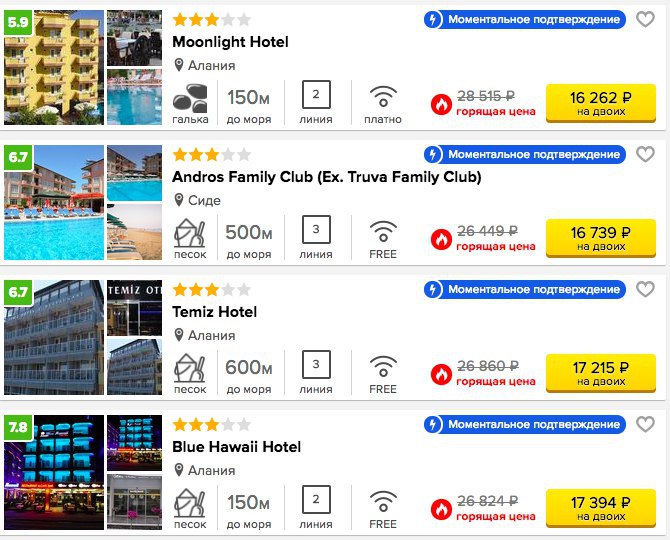The height and width of the screenshot is (540, 670).
Task: Select the 16 739 ₽ Andros price button
Action: pyautogui.click(x=601, y=238)
